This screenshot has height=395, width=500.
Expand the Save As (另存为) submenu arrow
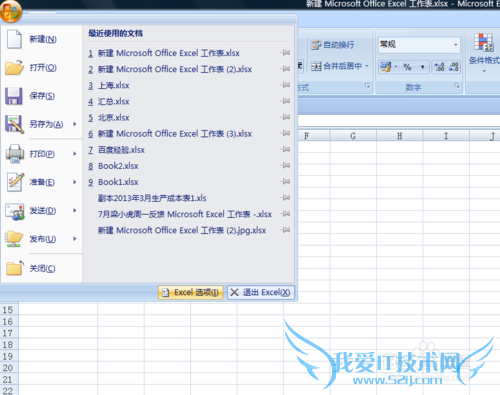tap(75, 124)
